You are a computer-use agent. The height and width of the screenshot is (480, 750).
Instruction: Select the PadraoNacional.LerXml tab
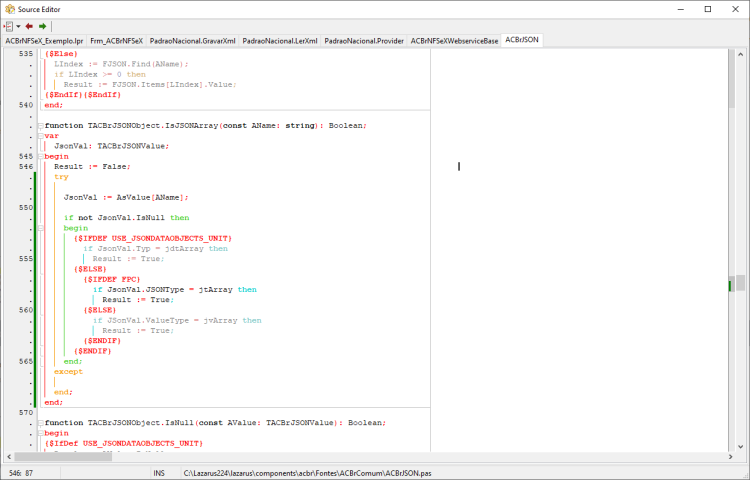[x=280, y=41]
